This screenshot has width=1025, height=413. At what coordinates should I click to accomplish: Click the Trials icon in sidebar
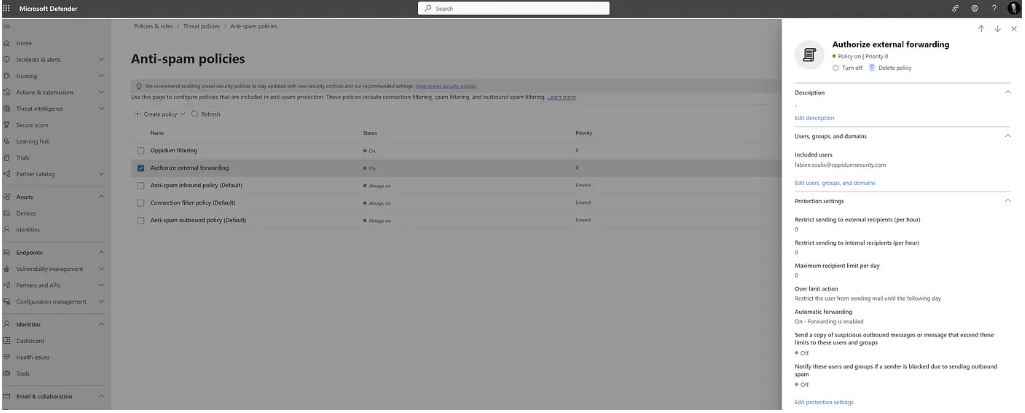click(7, 157)
